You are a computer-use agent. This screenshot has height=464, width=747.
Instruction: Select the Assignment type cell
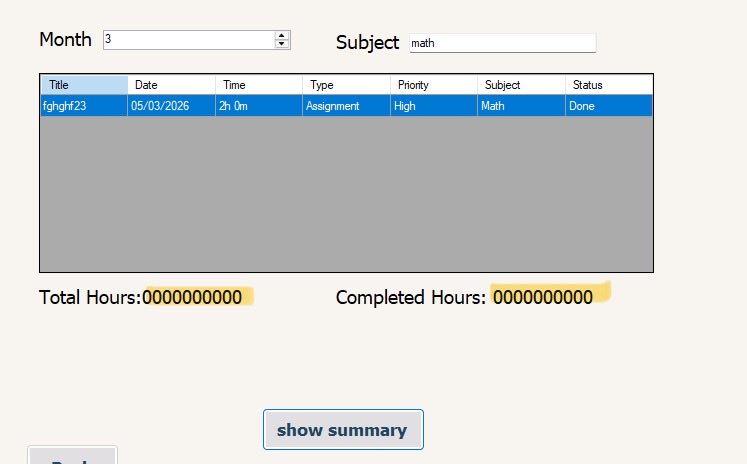click(x=346, y=106)
